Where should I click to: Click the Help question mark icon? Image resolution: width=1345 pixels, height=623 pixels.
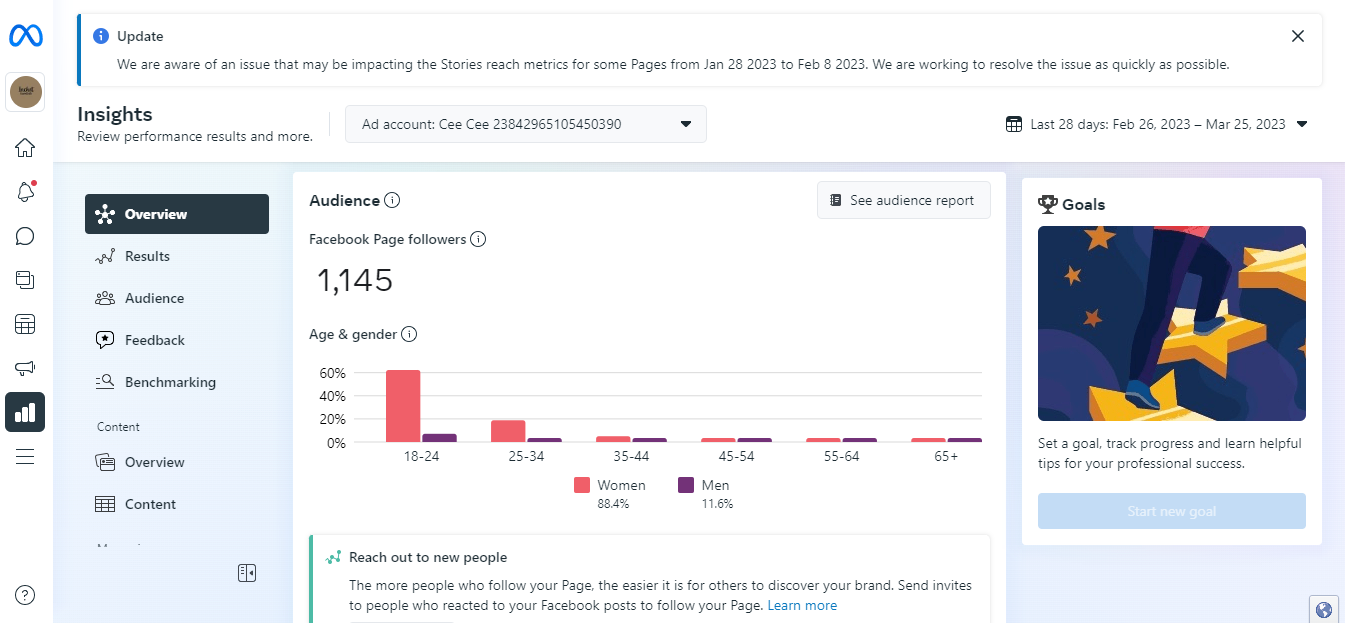click(25, 595)
